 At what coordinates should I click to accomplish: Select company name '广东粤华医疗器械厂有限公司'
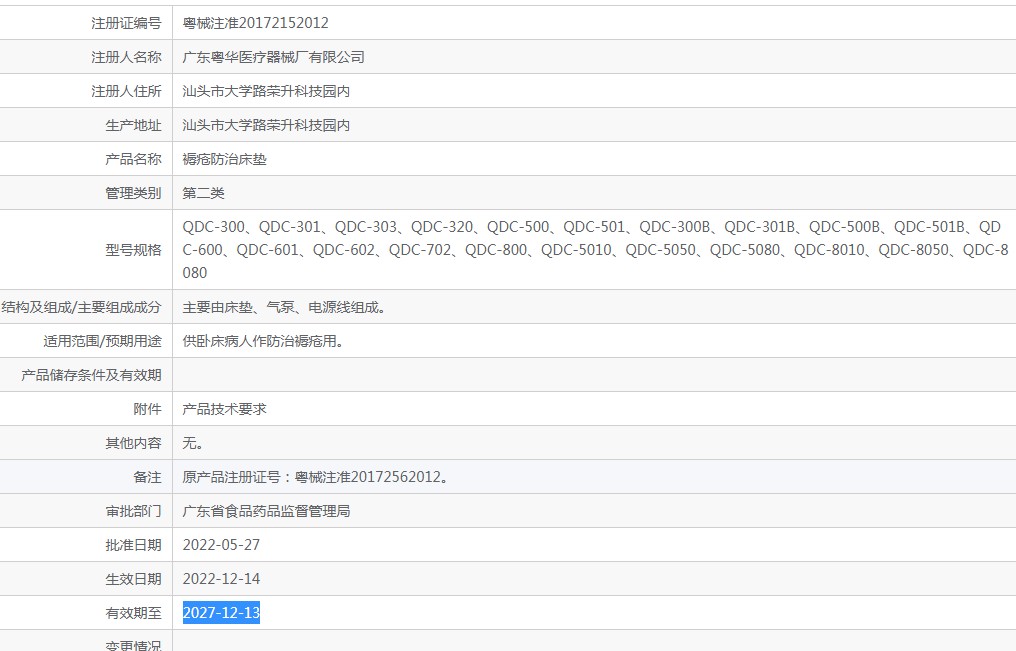pos(273,57)
